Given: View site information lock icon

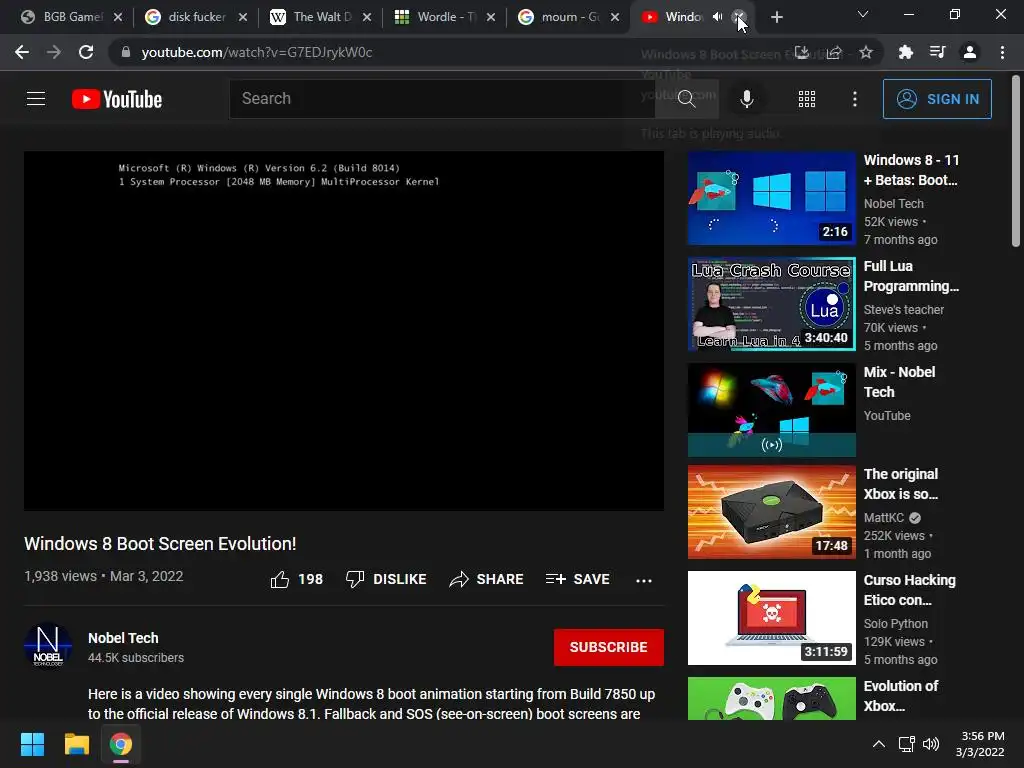Looking at the screenshot, I should pyautogui.click(x=126, y=52).
